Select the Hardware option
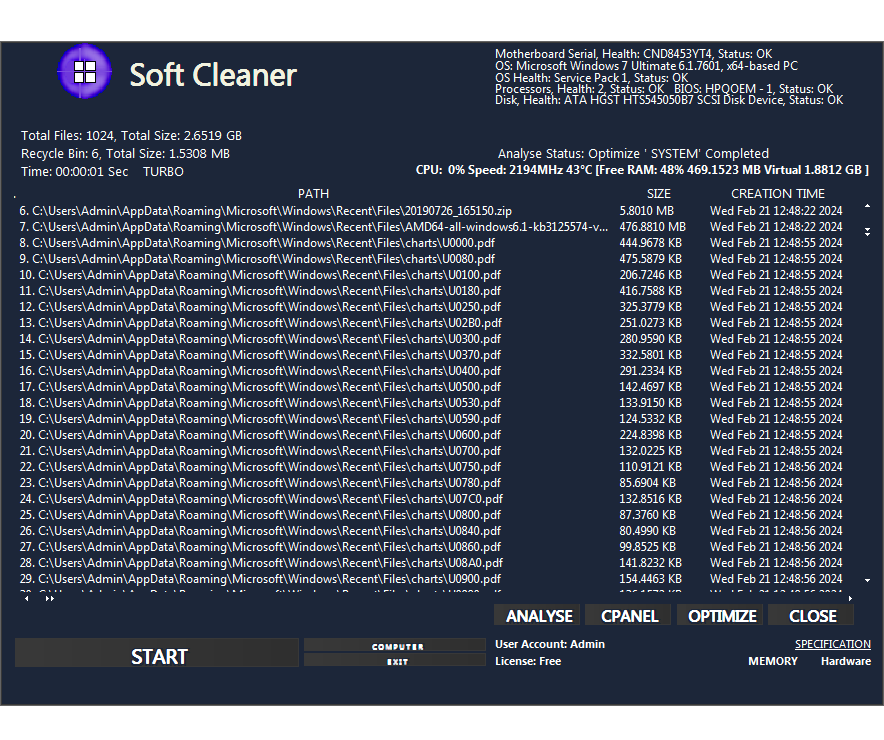 tap(845, 661)
